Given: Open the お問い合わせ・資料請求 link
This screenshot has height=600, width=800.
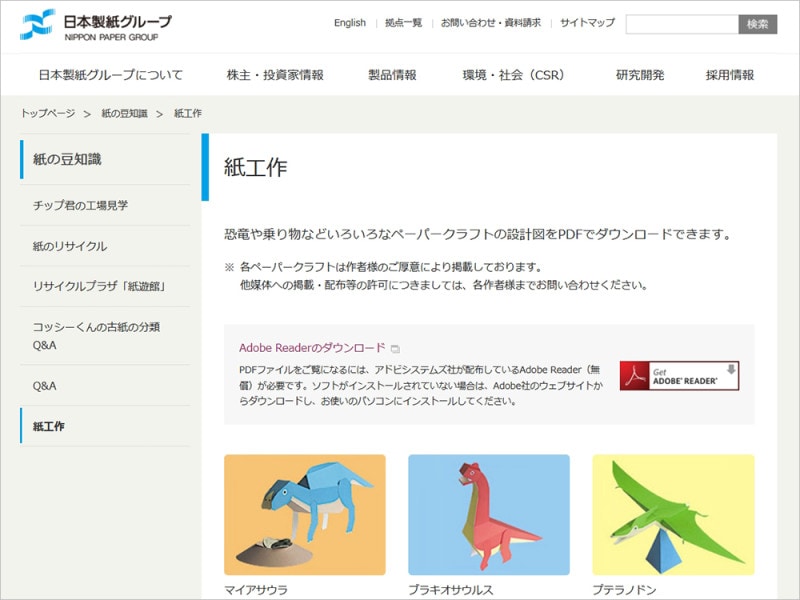Looking at the screenshot, I should click(x=492, y=22).
